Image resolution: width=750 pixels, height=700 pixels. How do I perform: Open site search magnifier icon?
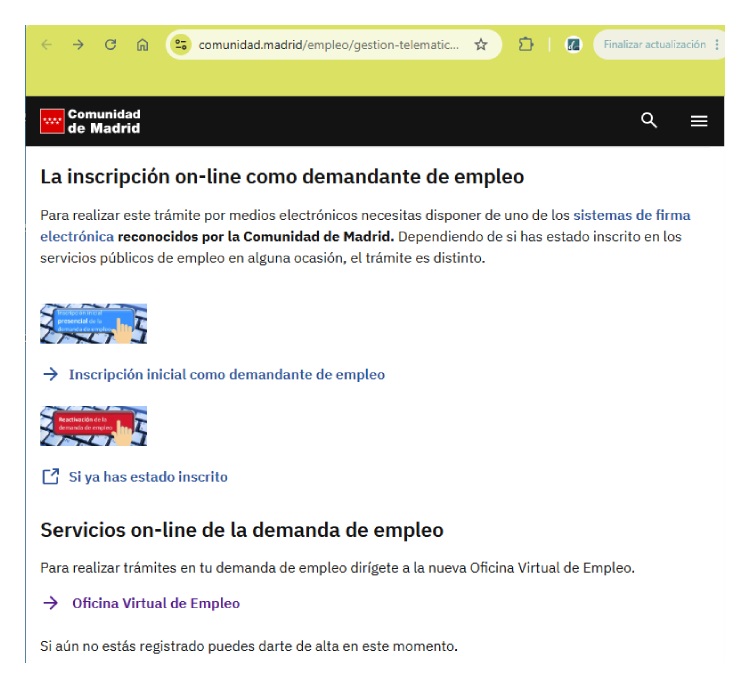click(649, 120)
